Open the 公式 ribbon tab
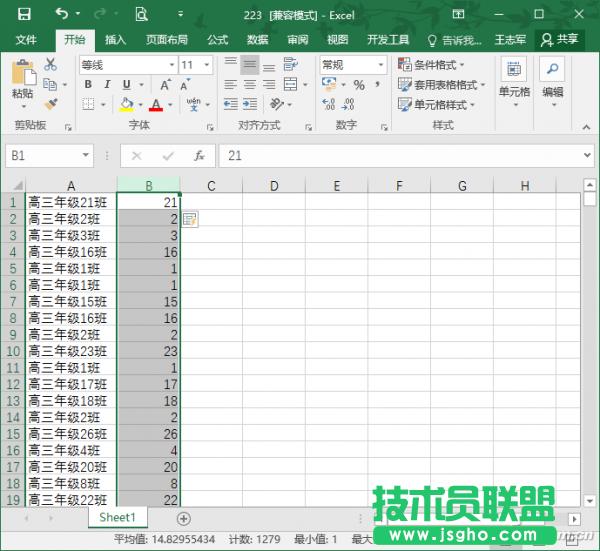This screenshot has width=600, height=551. click(x=217, y=40)
